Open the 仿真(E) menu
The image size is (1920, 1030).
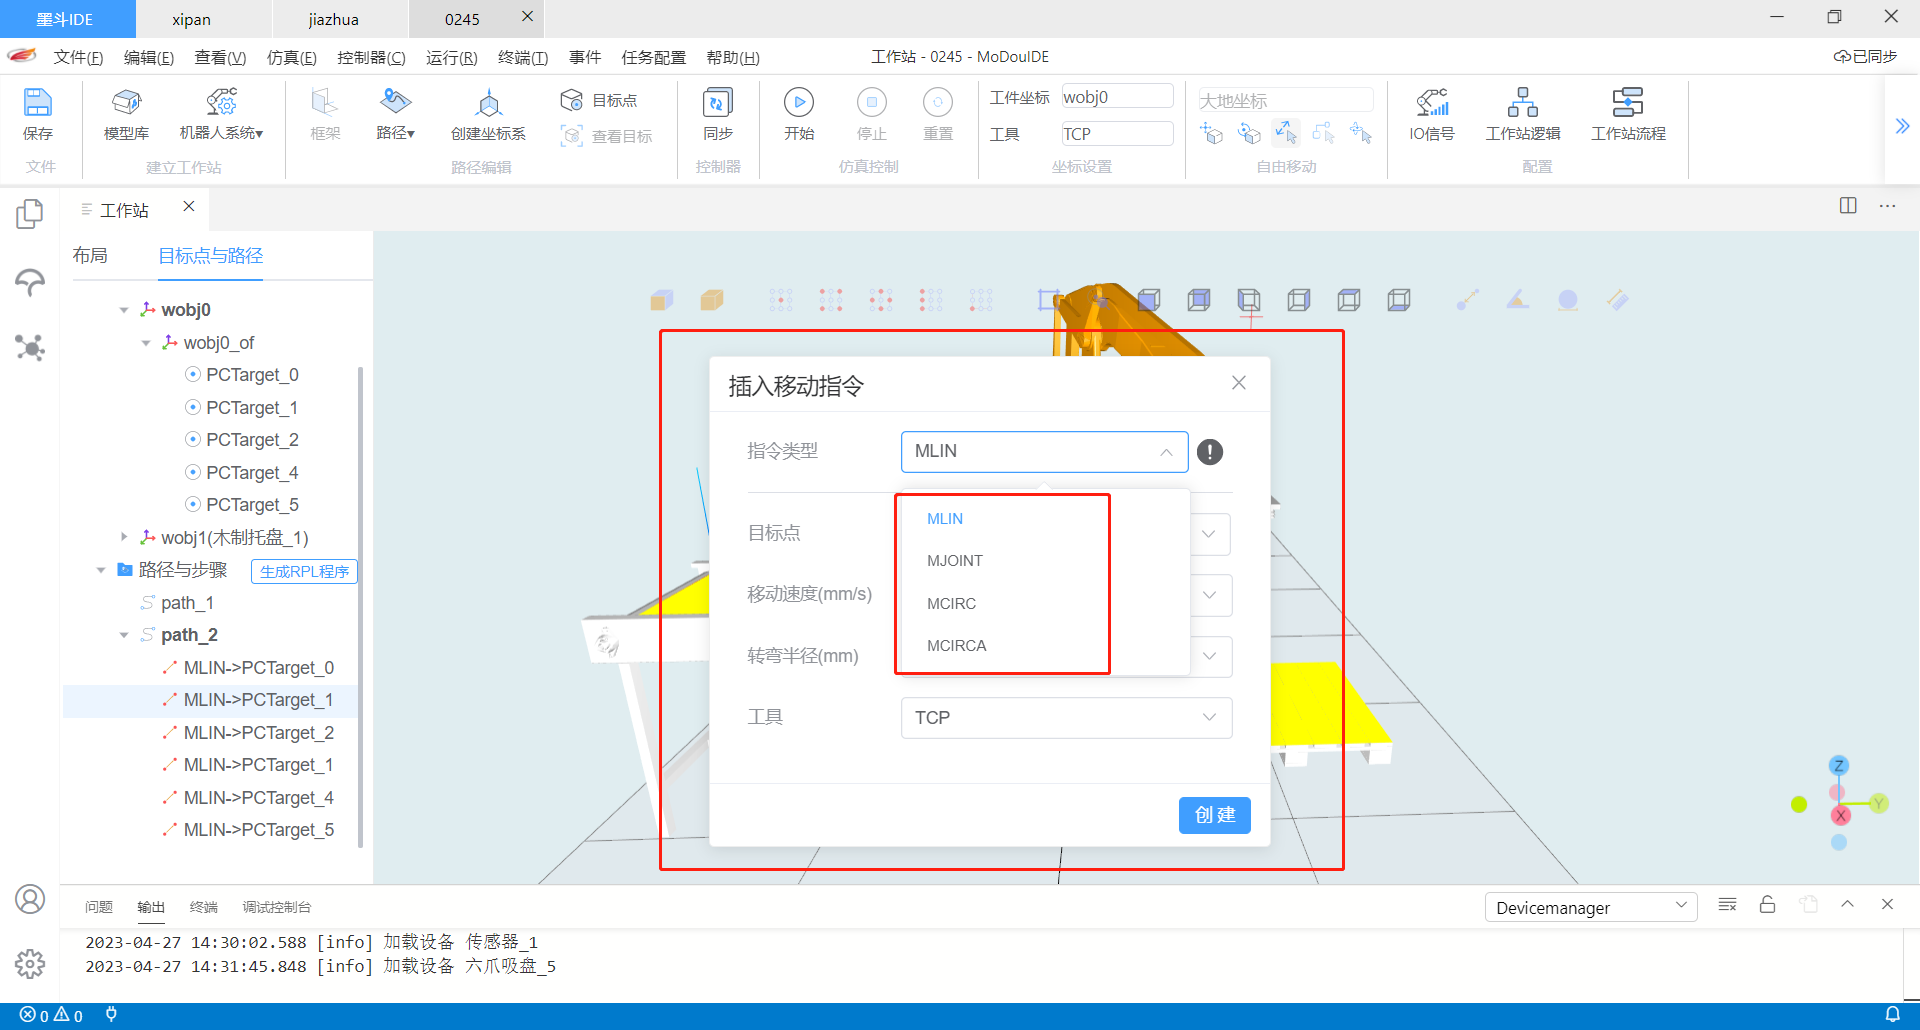(x=291, y=57)
